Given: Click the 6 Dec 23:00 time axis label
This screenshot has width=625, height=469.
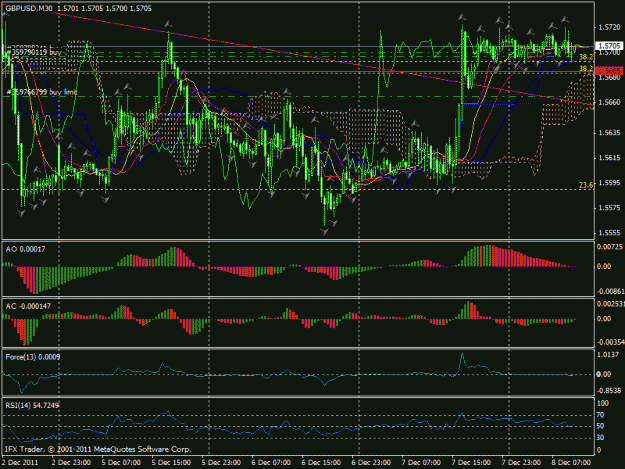Looking at the screenshot, I should tap(371, 463).
